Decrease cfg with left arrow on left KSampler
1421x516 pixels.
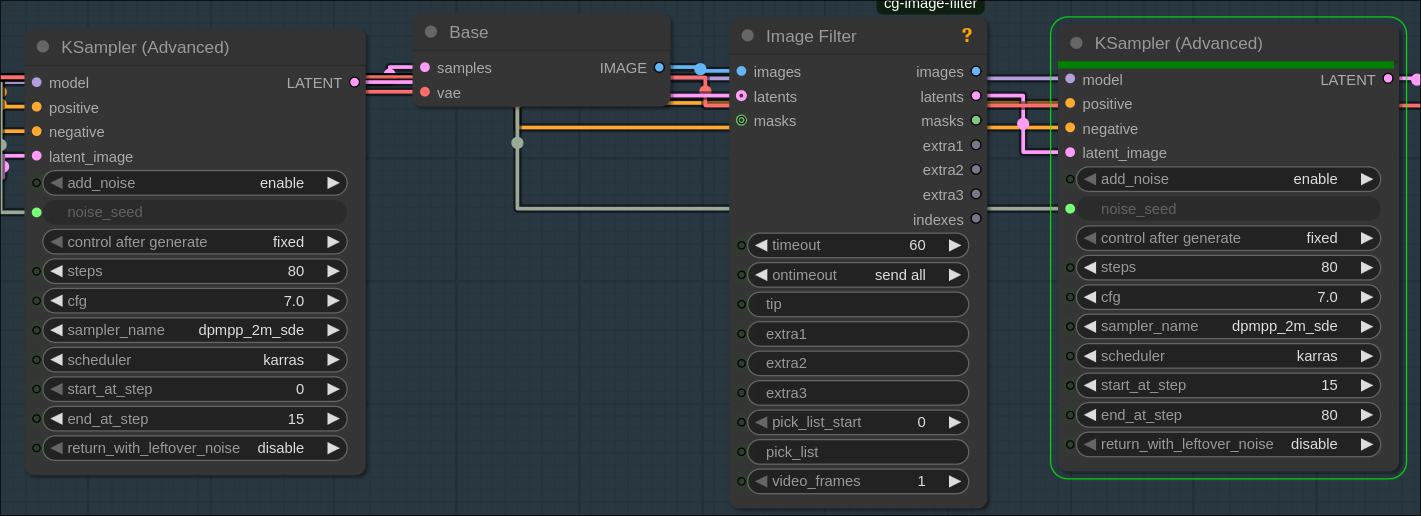[57, 301]
